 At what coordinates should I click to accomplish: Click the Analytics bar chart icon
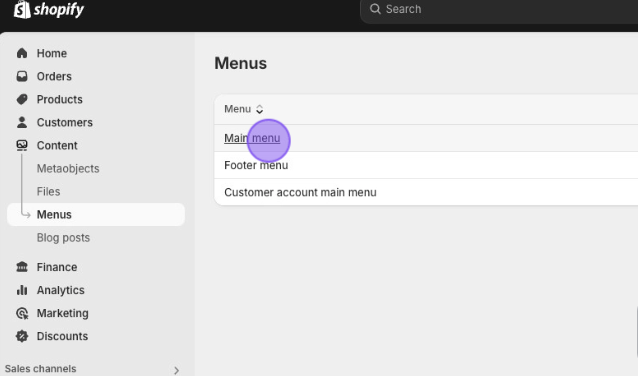pos(22,290)
